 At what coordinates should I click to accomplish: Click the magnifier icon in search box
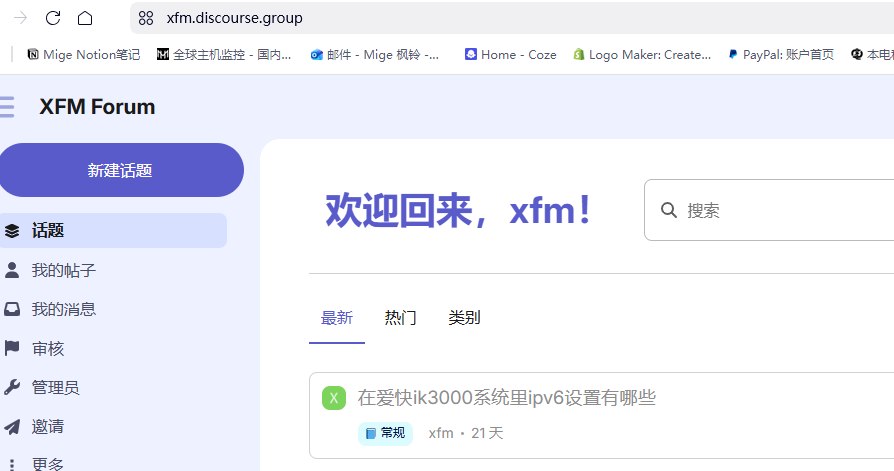pos(669,210)
